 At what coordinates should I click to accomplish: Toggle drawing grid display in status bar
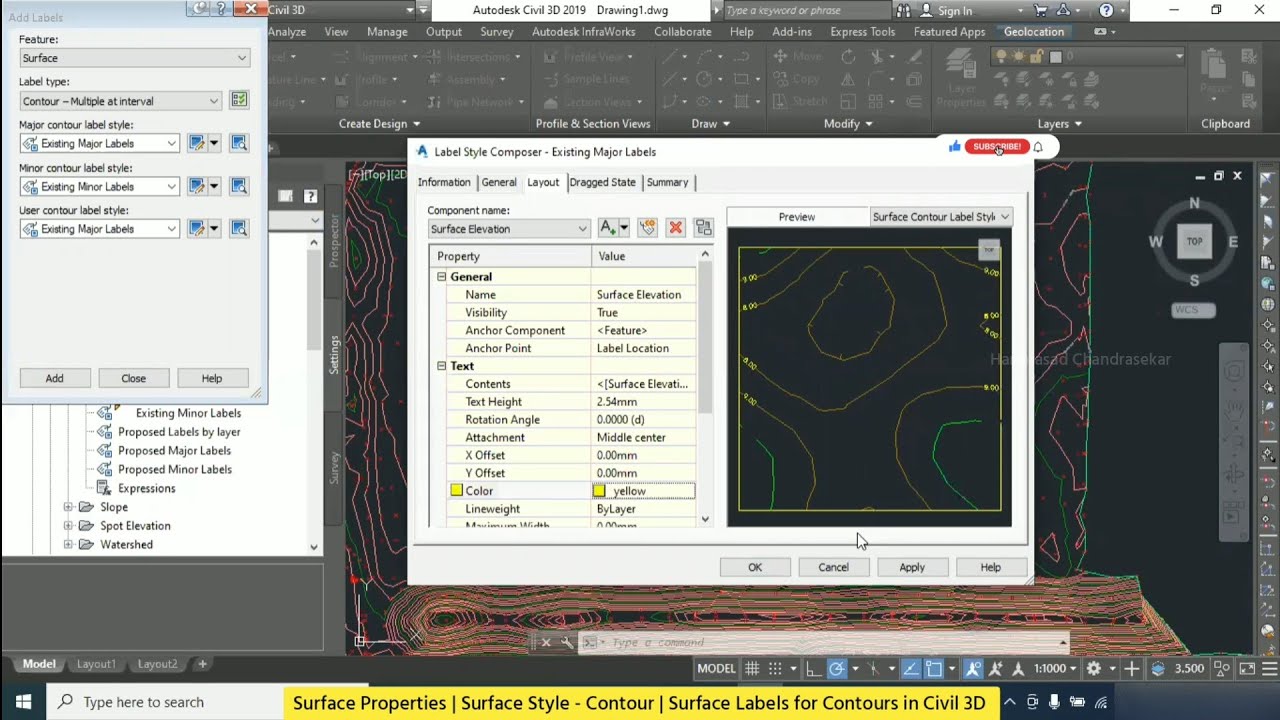(752, 668)
